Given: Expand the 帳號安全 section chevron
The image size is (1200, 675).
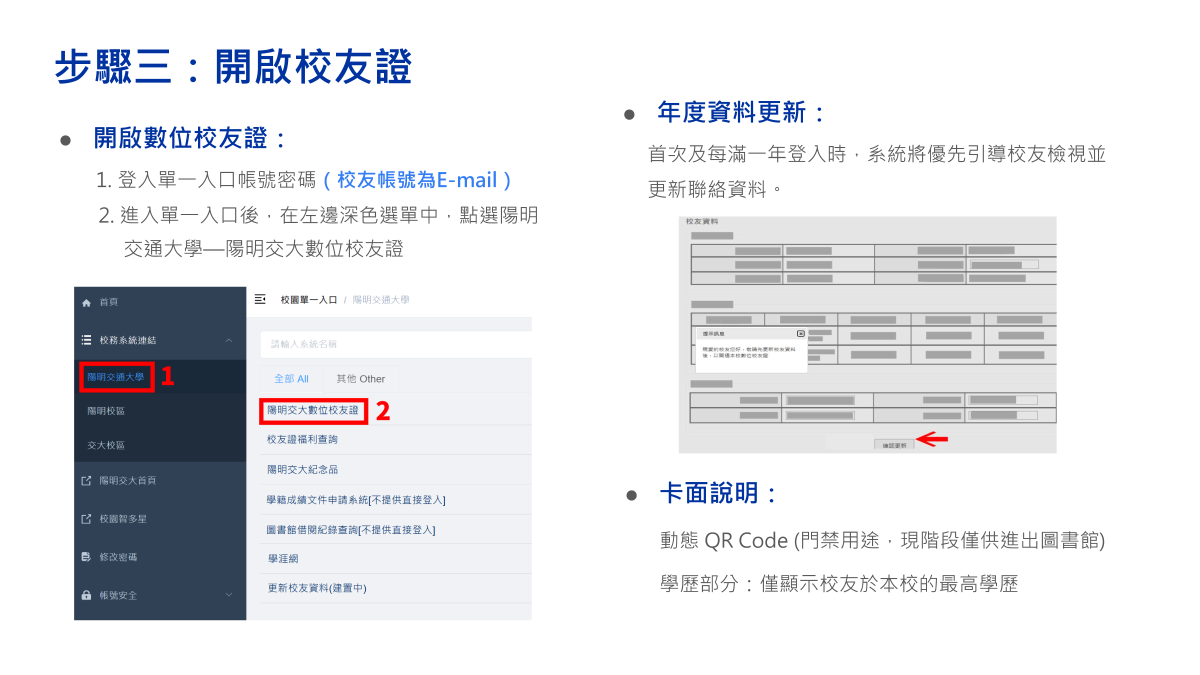Looking at the screenshot, I should coord(227,594).
